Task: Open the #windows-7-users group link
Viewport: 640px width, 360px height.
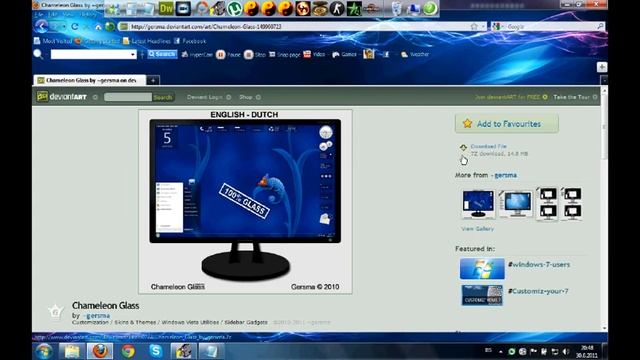Action: point(539,264)
